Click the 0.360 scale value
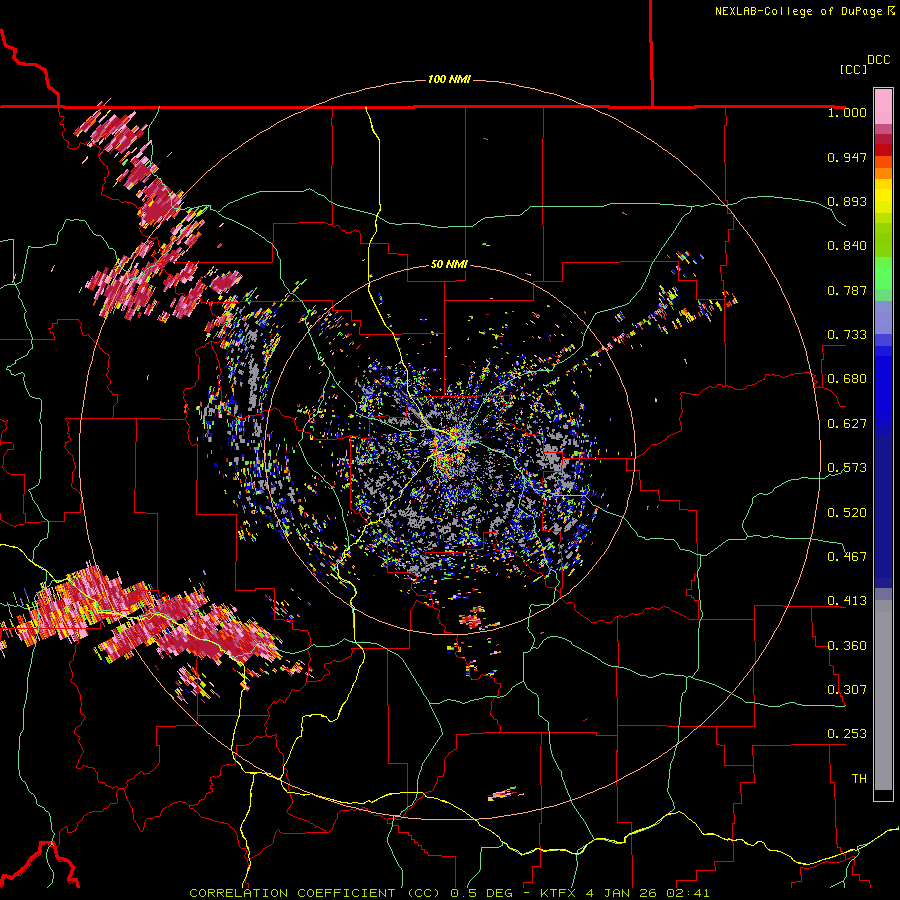 847,646
